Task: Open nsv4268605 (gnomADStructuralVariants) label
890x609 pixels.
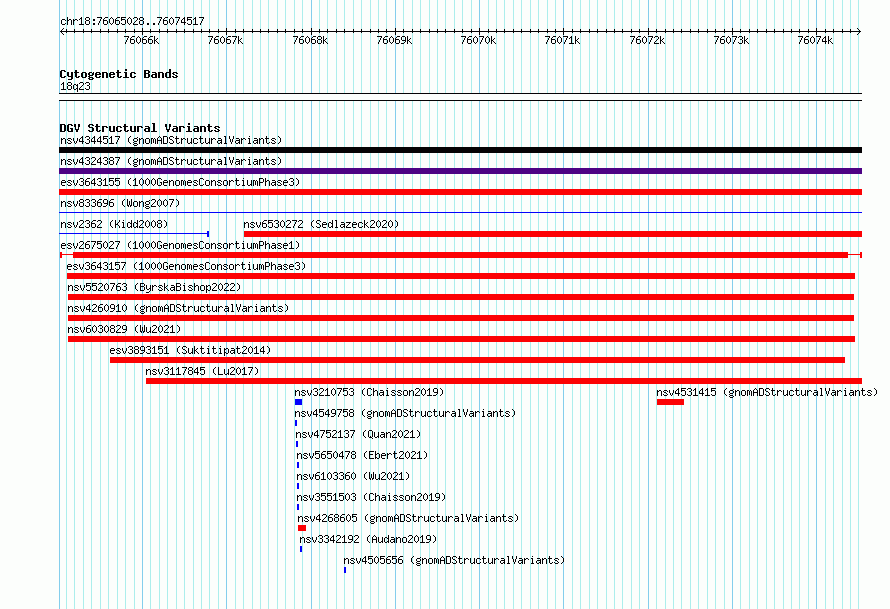Action: pyautogui.click(x=408, y=518)
